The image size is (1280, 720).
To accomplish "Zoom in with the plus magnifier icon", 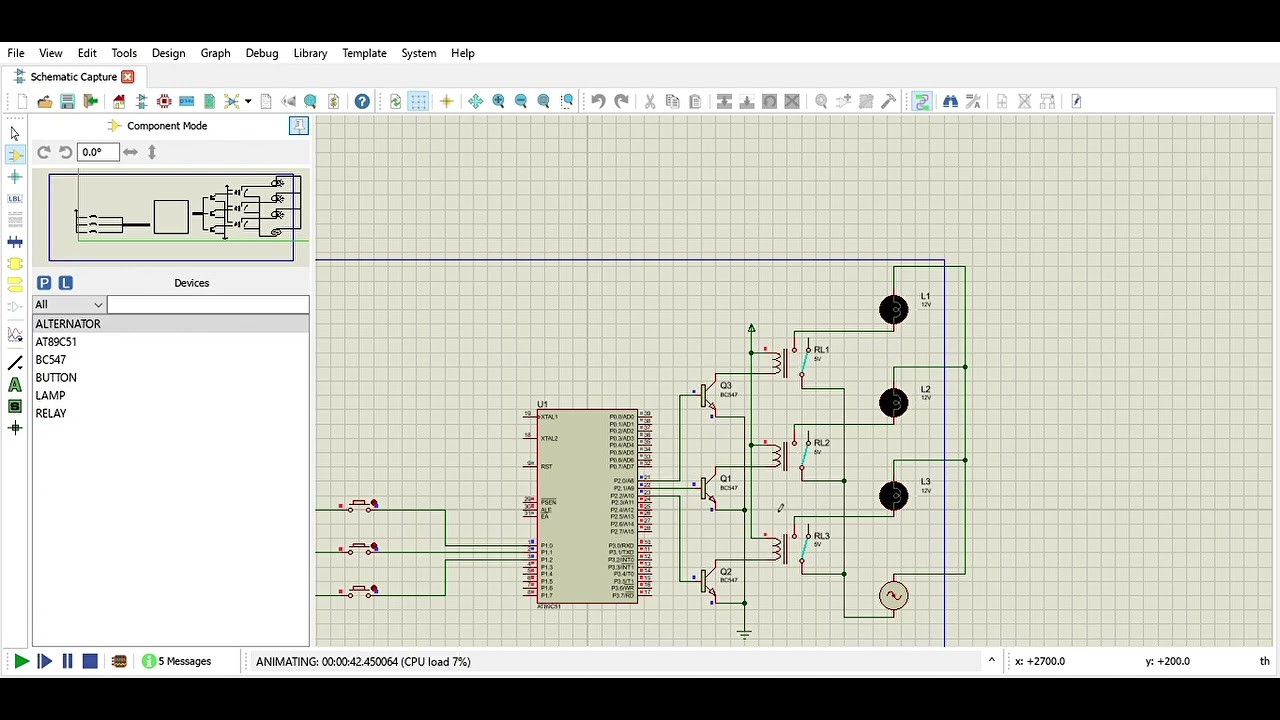I will [x=498, y=101].
